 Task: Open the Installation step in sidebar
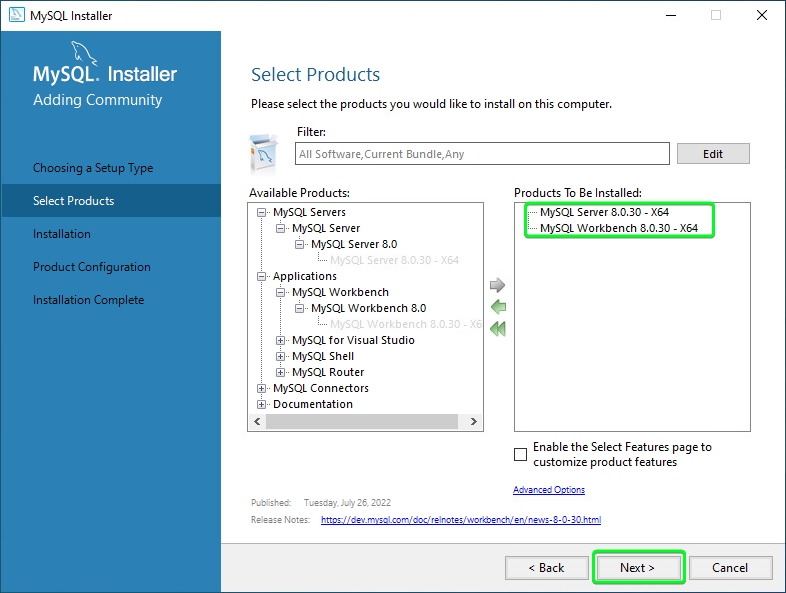[x=62, y=234]
